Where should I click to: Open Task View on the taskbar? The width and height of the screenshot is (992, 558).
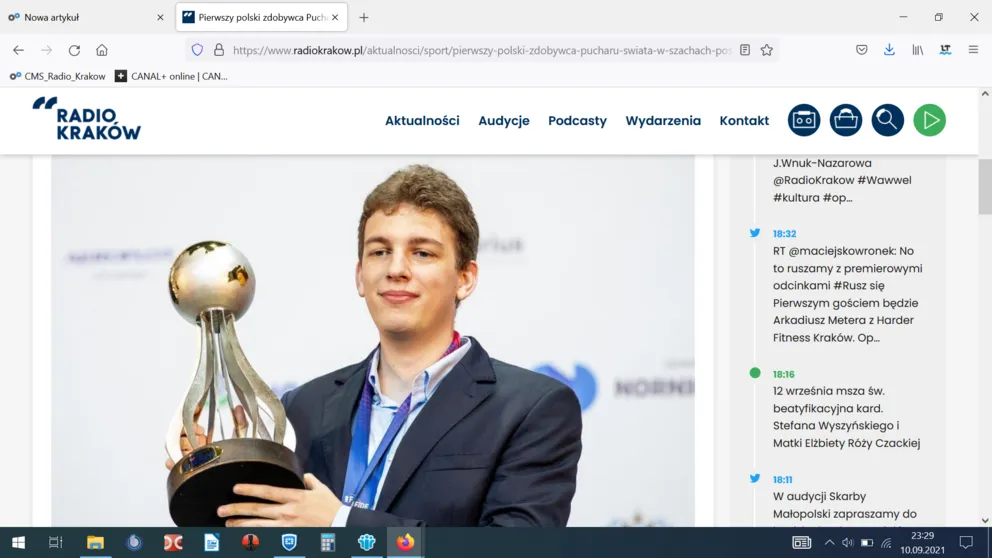(x=56, y=542)
